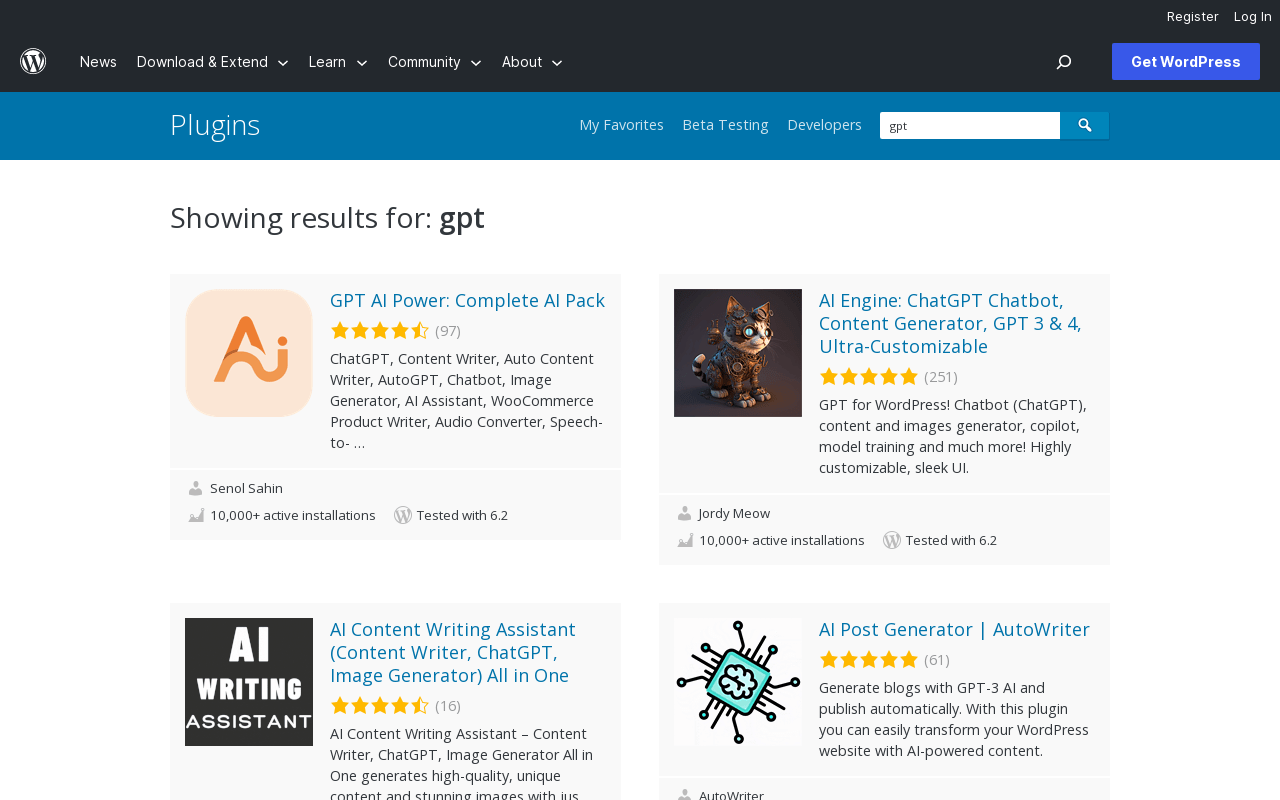This screenshot has width=1280, height=800.
Task: Click AI Engine five-star rating
Action: (869, 377)
